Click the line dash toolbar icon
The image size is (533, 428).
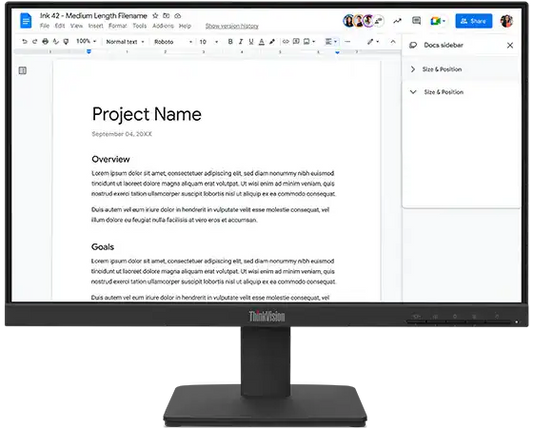click(x=347, y=41)
